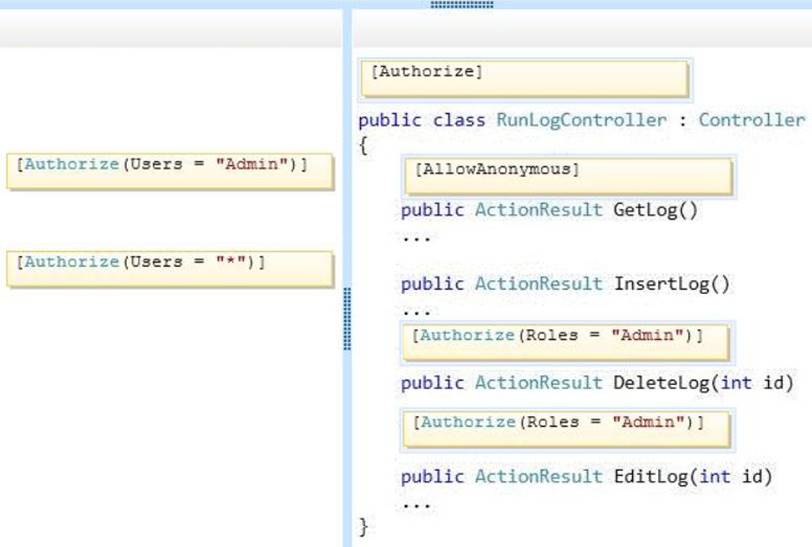Screen dimensions: 812x547
Task: Click the ellipsis below the EditLog method
Action: [x=415, y=503]
